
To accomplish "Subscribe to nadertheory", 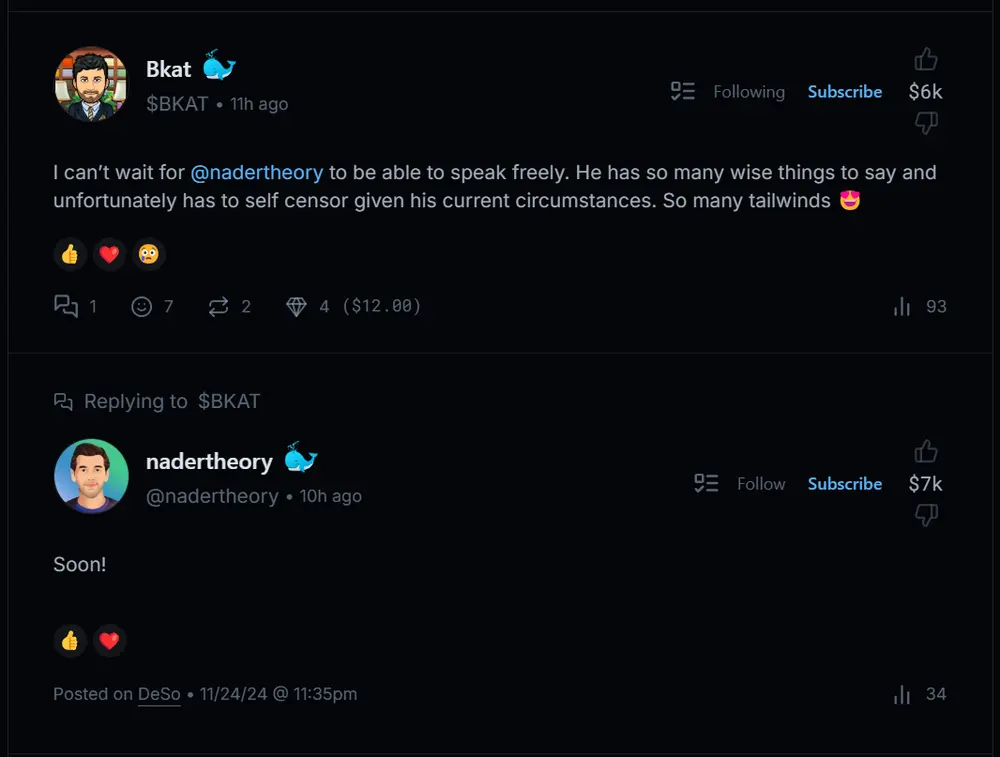I will (845, 484).
